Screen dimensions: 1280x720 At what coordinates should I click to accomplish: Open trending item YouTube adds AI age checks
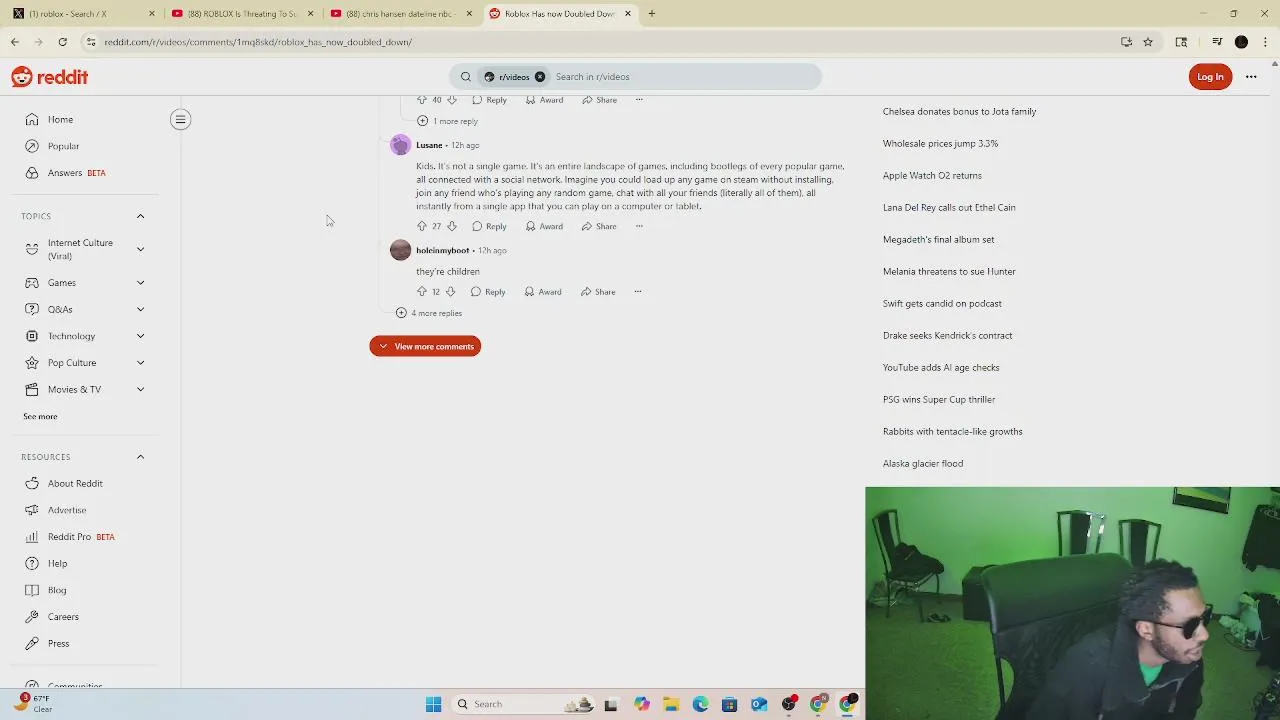pyautogui.click(x=941, y=368)
